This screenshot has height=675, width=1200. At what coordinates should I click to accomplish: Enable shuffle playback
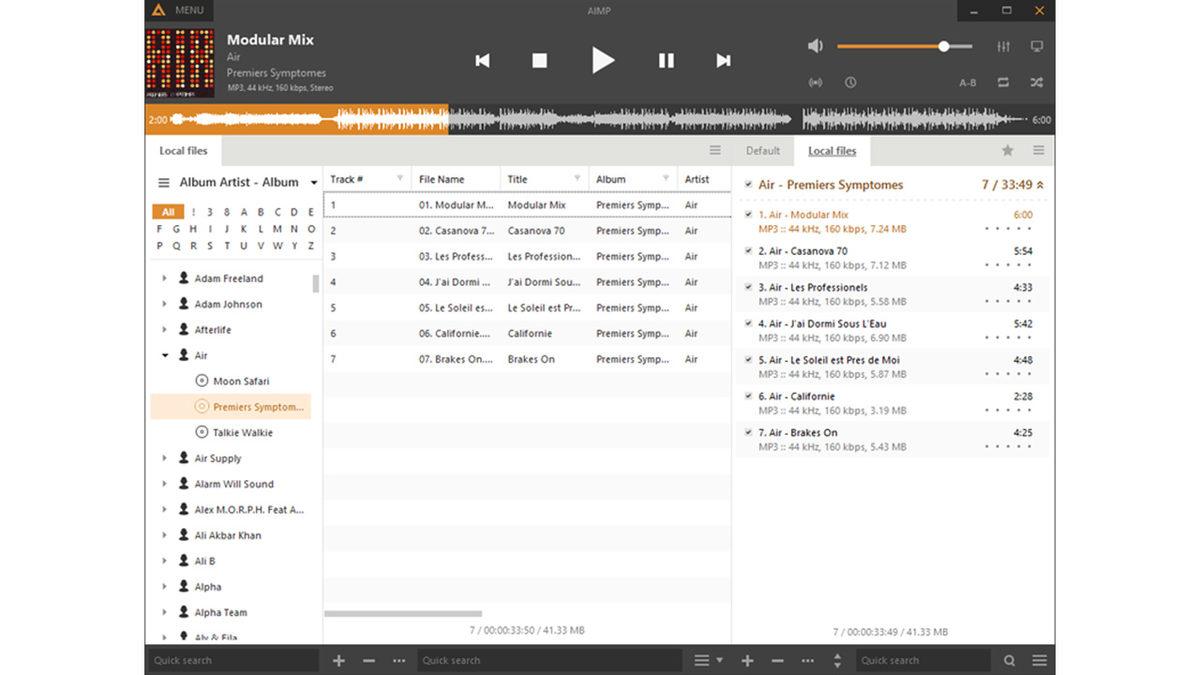1037,82
